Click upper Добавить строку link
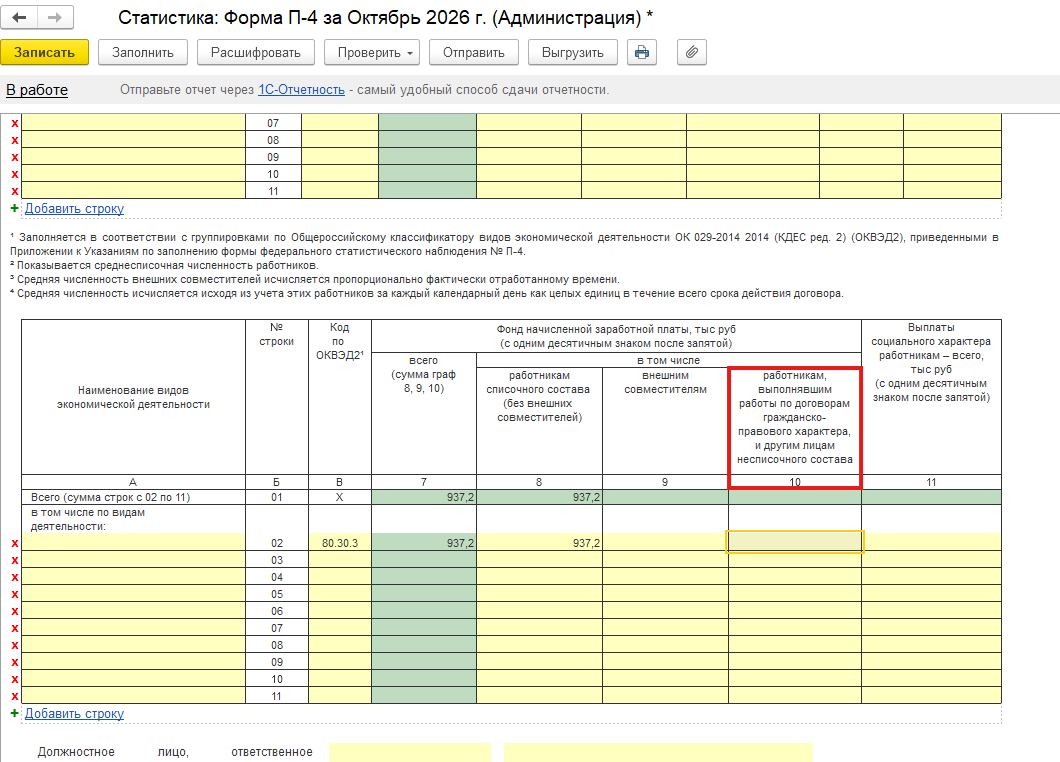 [74, 208]
